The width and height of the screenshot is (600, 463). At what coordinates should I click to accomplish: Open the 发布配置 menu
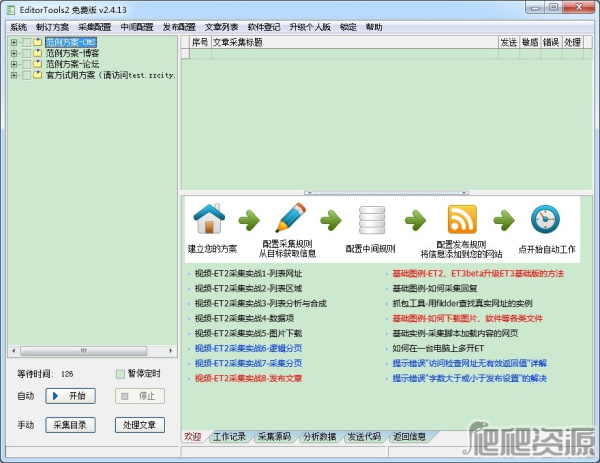click(x=179, y=27)
